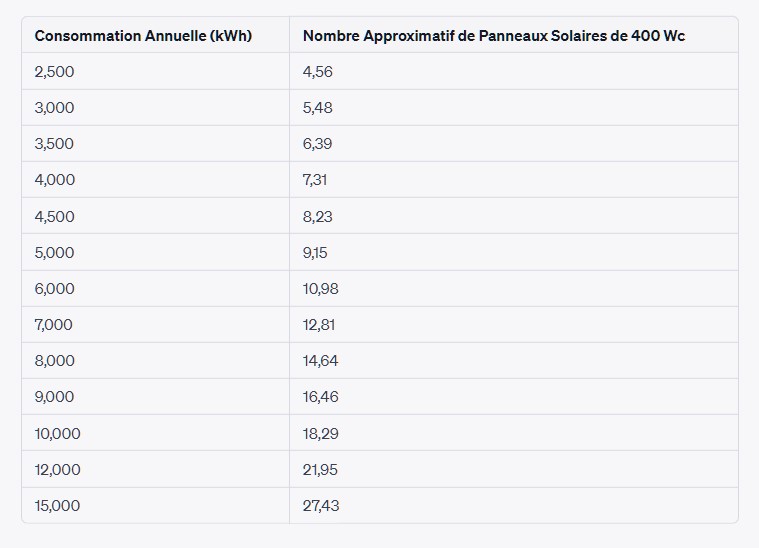Click the 7,000 consumption value
The width and height of the screenshot is (759, 548).
54,324
